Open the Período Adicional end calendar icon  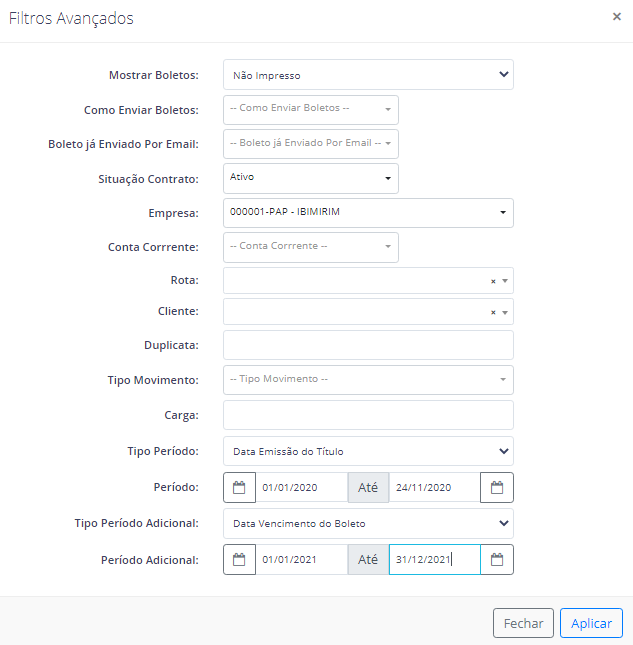point(497,559)
